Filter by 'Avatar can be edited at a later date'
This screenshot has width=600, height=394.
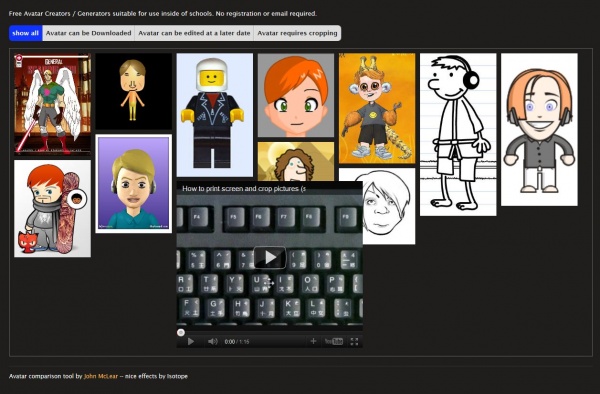tap(194, 33)
